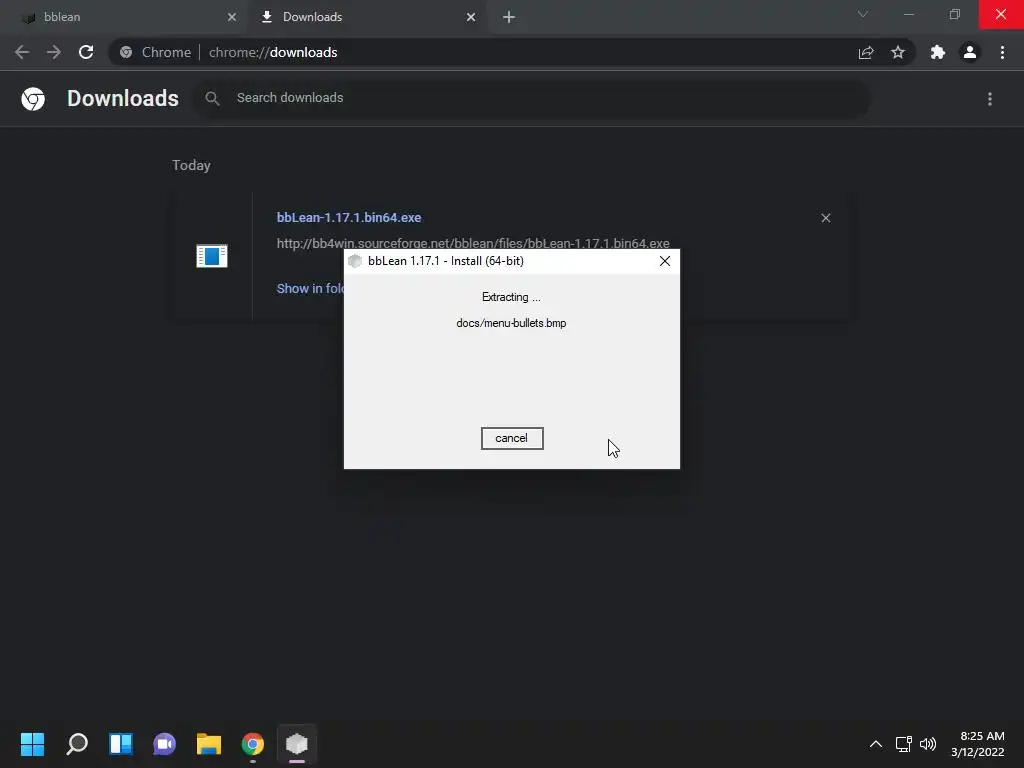1024x768 pixels.
Task: Go back in Chrome
Action: click(22, 52)
